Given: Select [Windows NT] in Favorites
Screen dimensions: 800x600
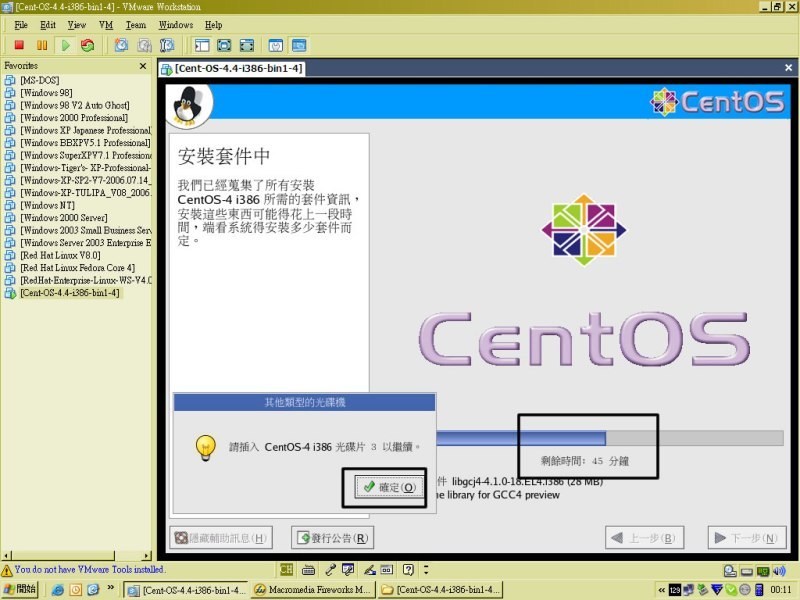Looking at the screenshot, I should [47, 206].
